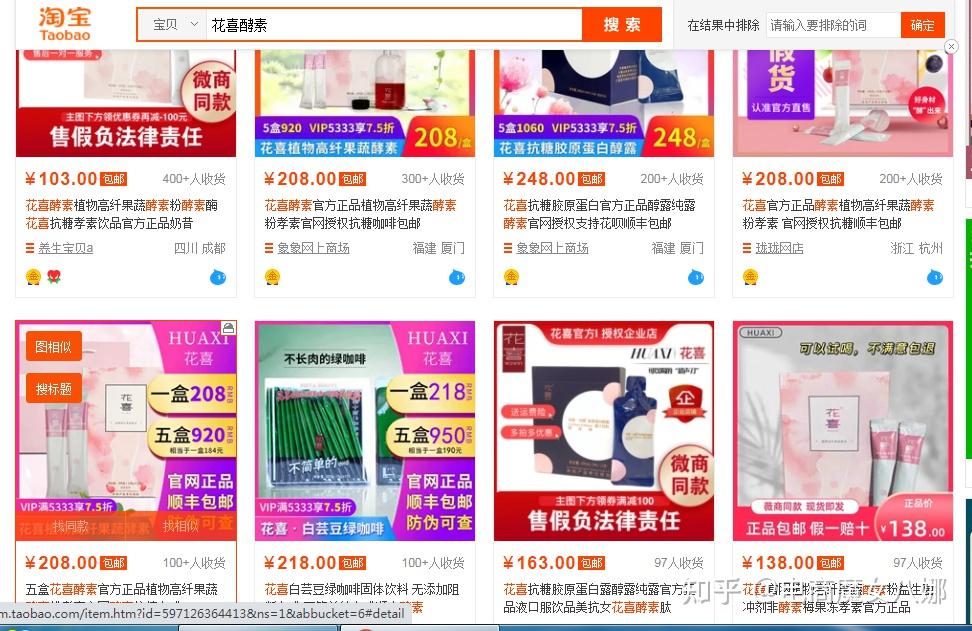The image size is (972, 631).
Task: Close the exclude panel with the X icon
Action: click(x=951, y=46)
